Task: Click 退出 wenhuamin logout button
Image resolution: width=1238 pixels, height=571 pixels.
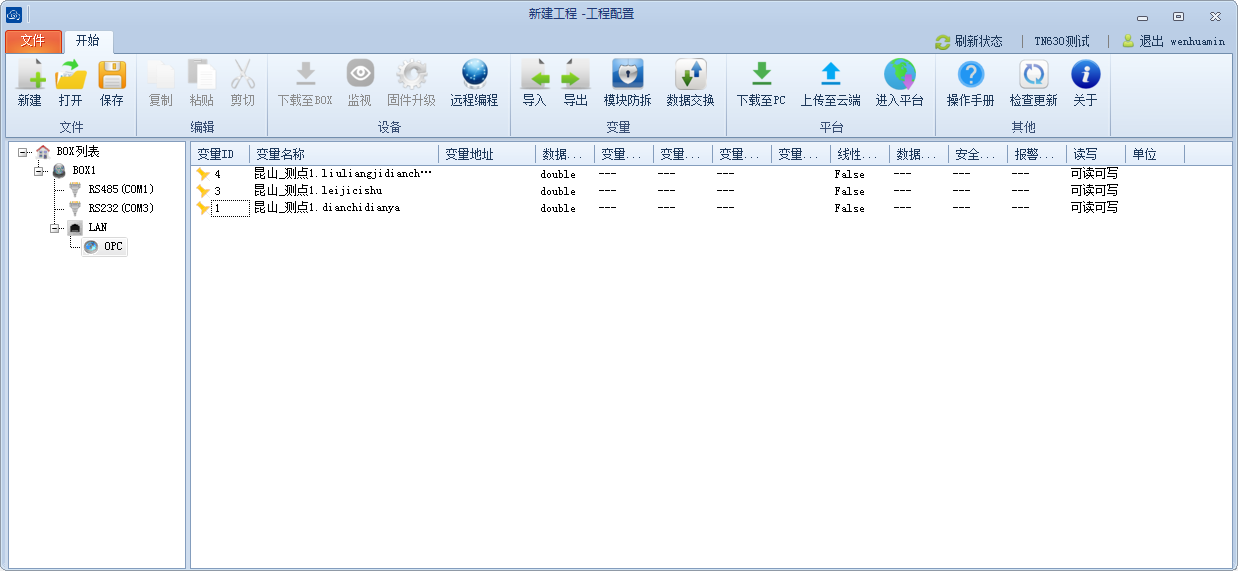Action: point(1173,42)
